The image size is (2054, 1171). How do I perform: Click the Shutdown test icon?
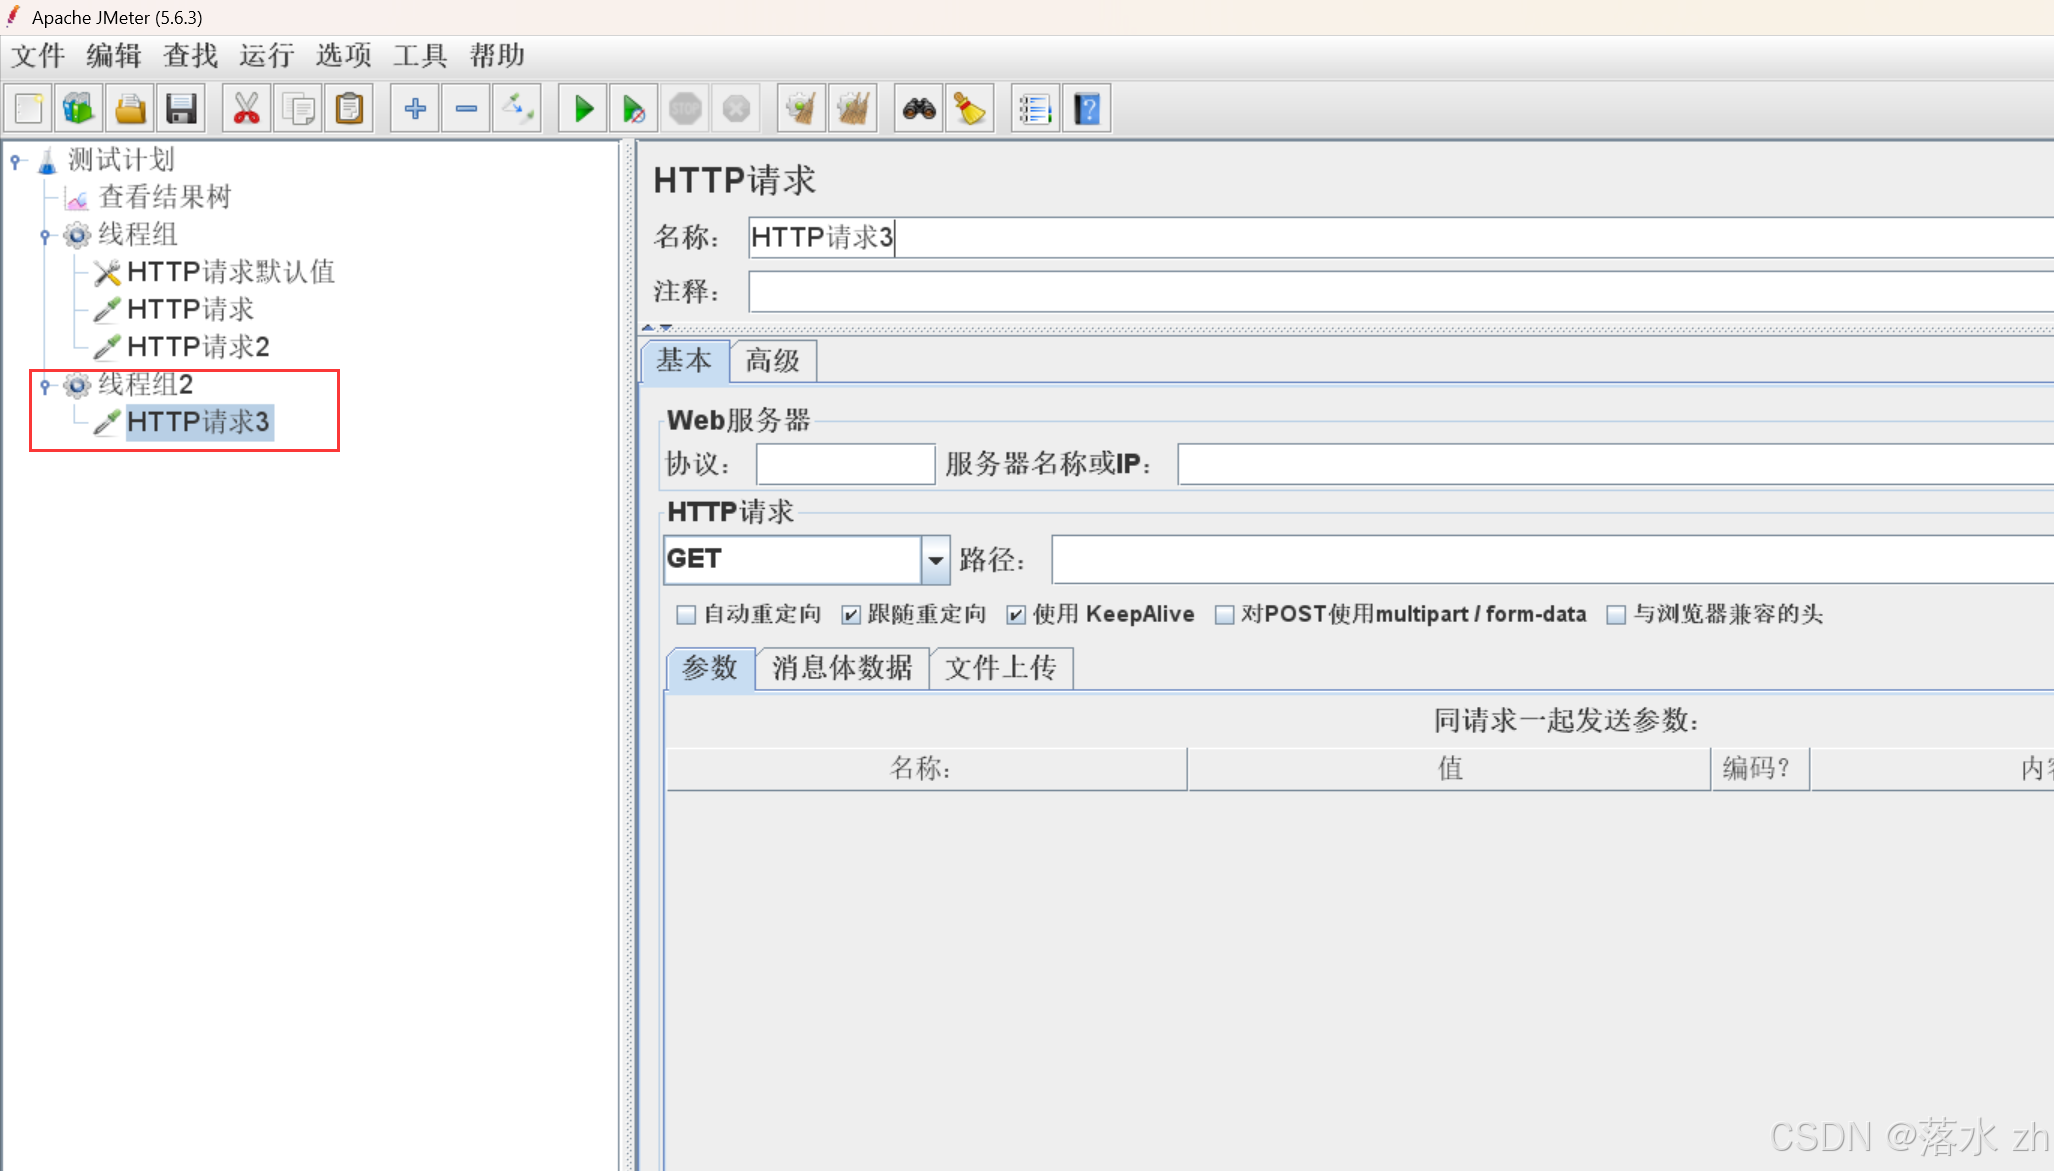tap(736, 108)
